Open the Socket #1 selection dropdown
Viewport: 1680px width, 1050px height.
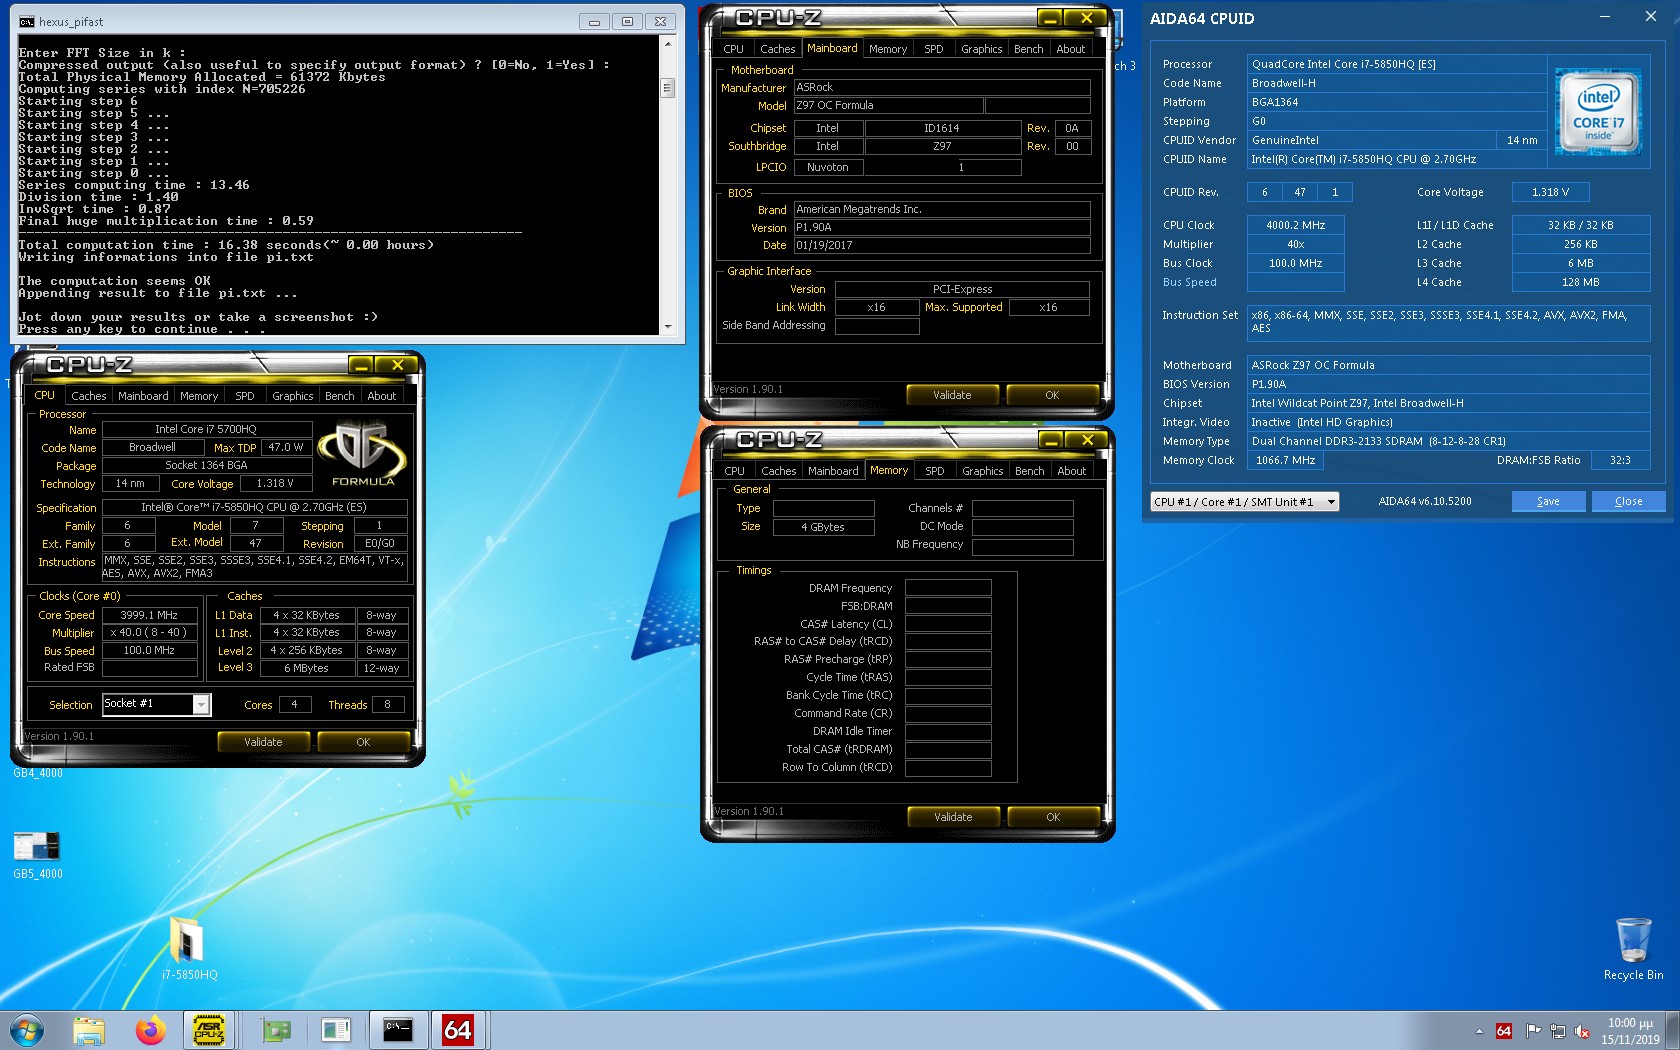coord(201,705)
